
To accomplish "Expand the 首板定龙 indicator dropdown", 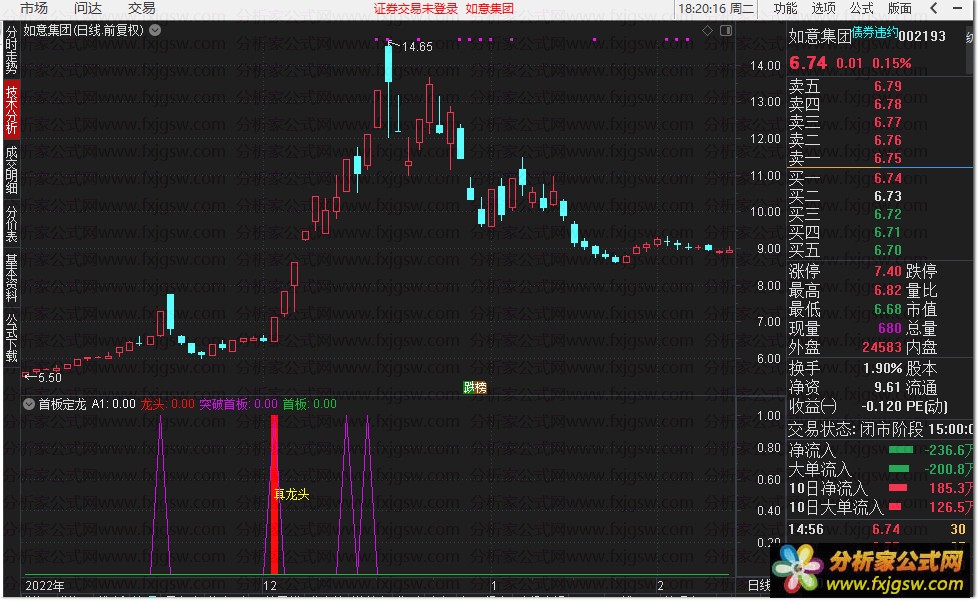I will [x=29, y=404].
